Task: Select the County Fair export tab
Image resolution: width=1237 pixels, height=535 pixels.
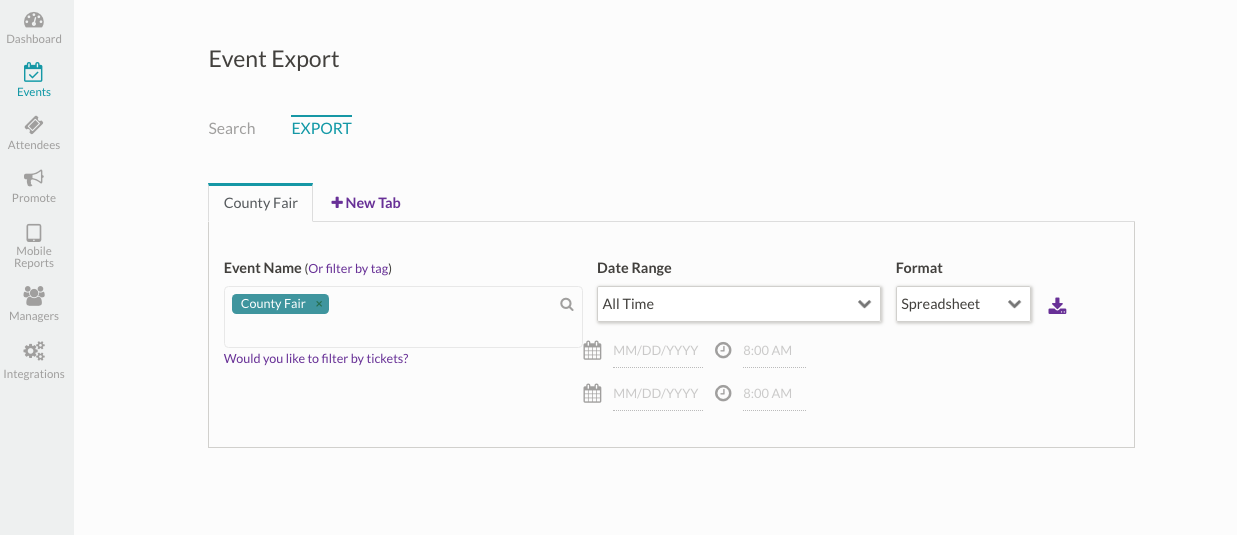Action: (261, 203)
